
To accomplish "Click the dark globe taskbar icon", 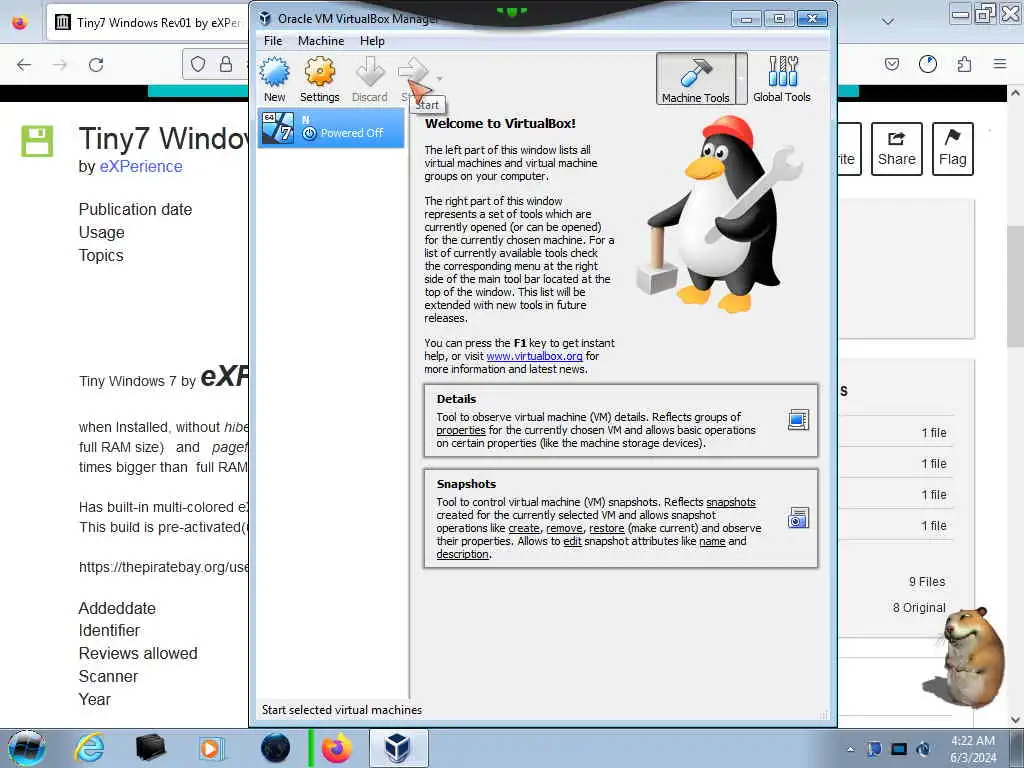I will (275, 748).
